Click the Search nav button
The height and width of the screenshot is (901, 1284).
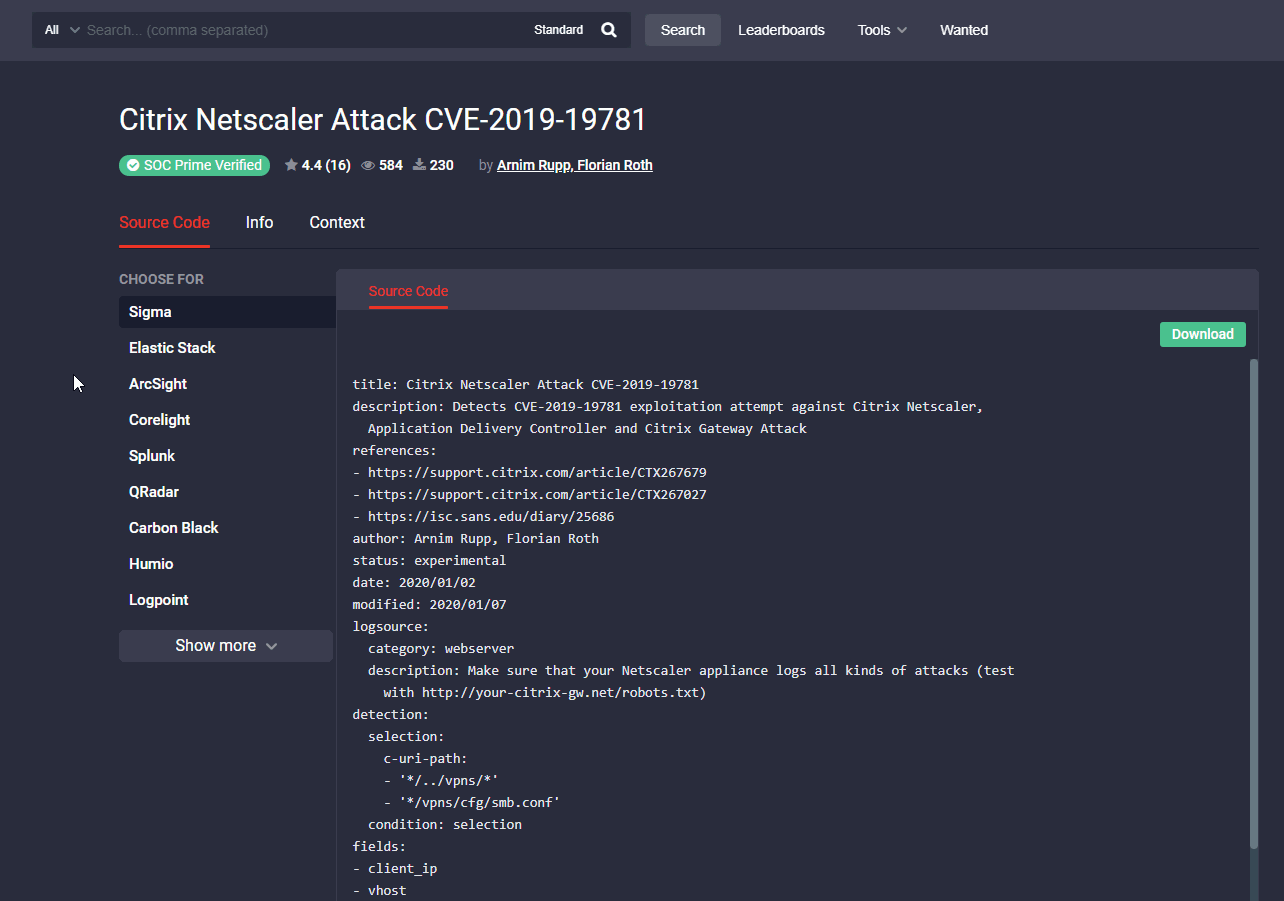click(x=683, y=30)
